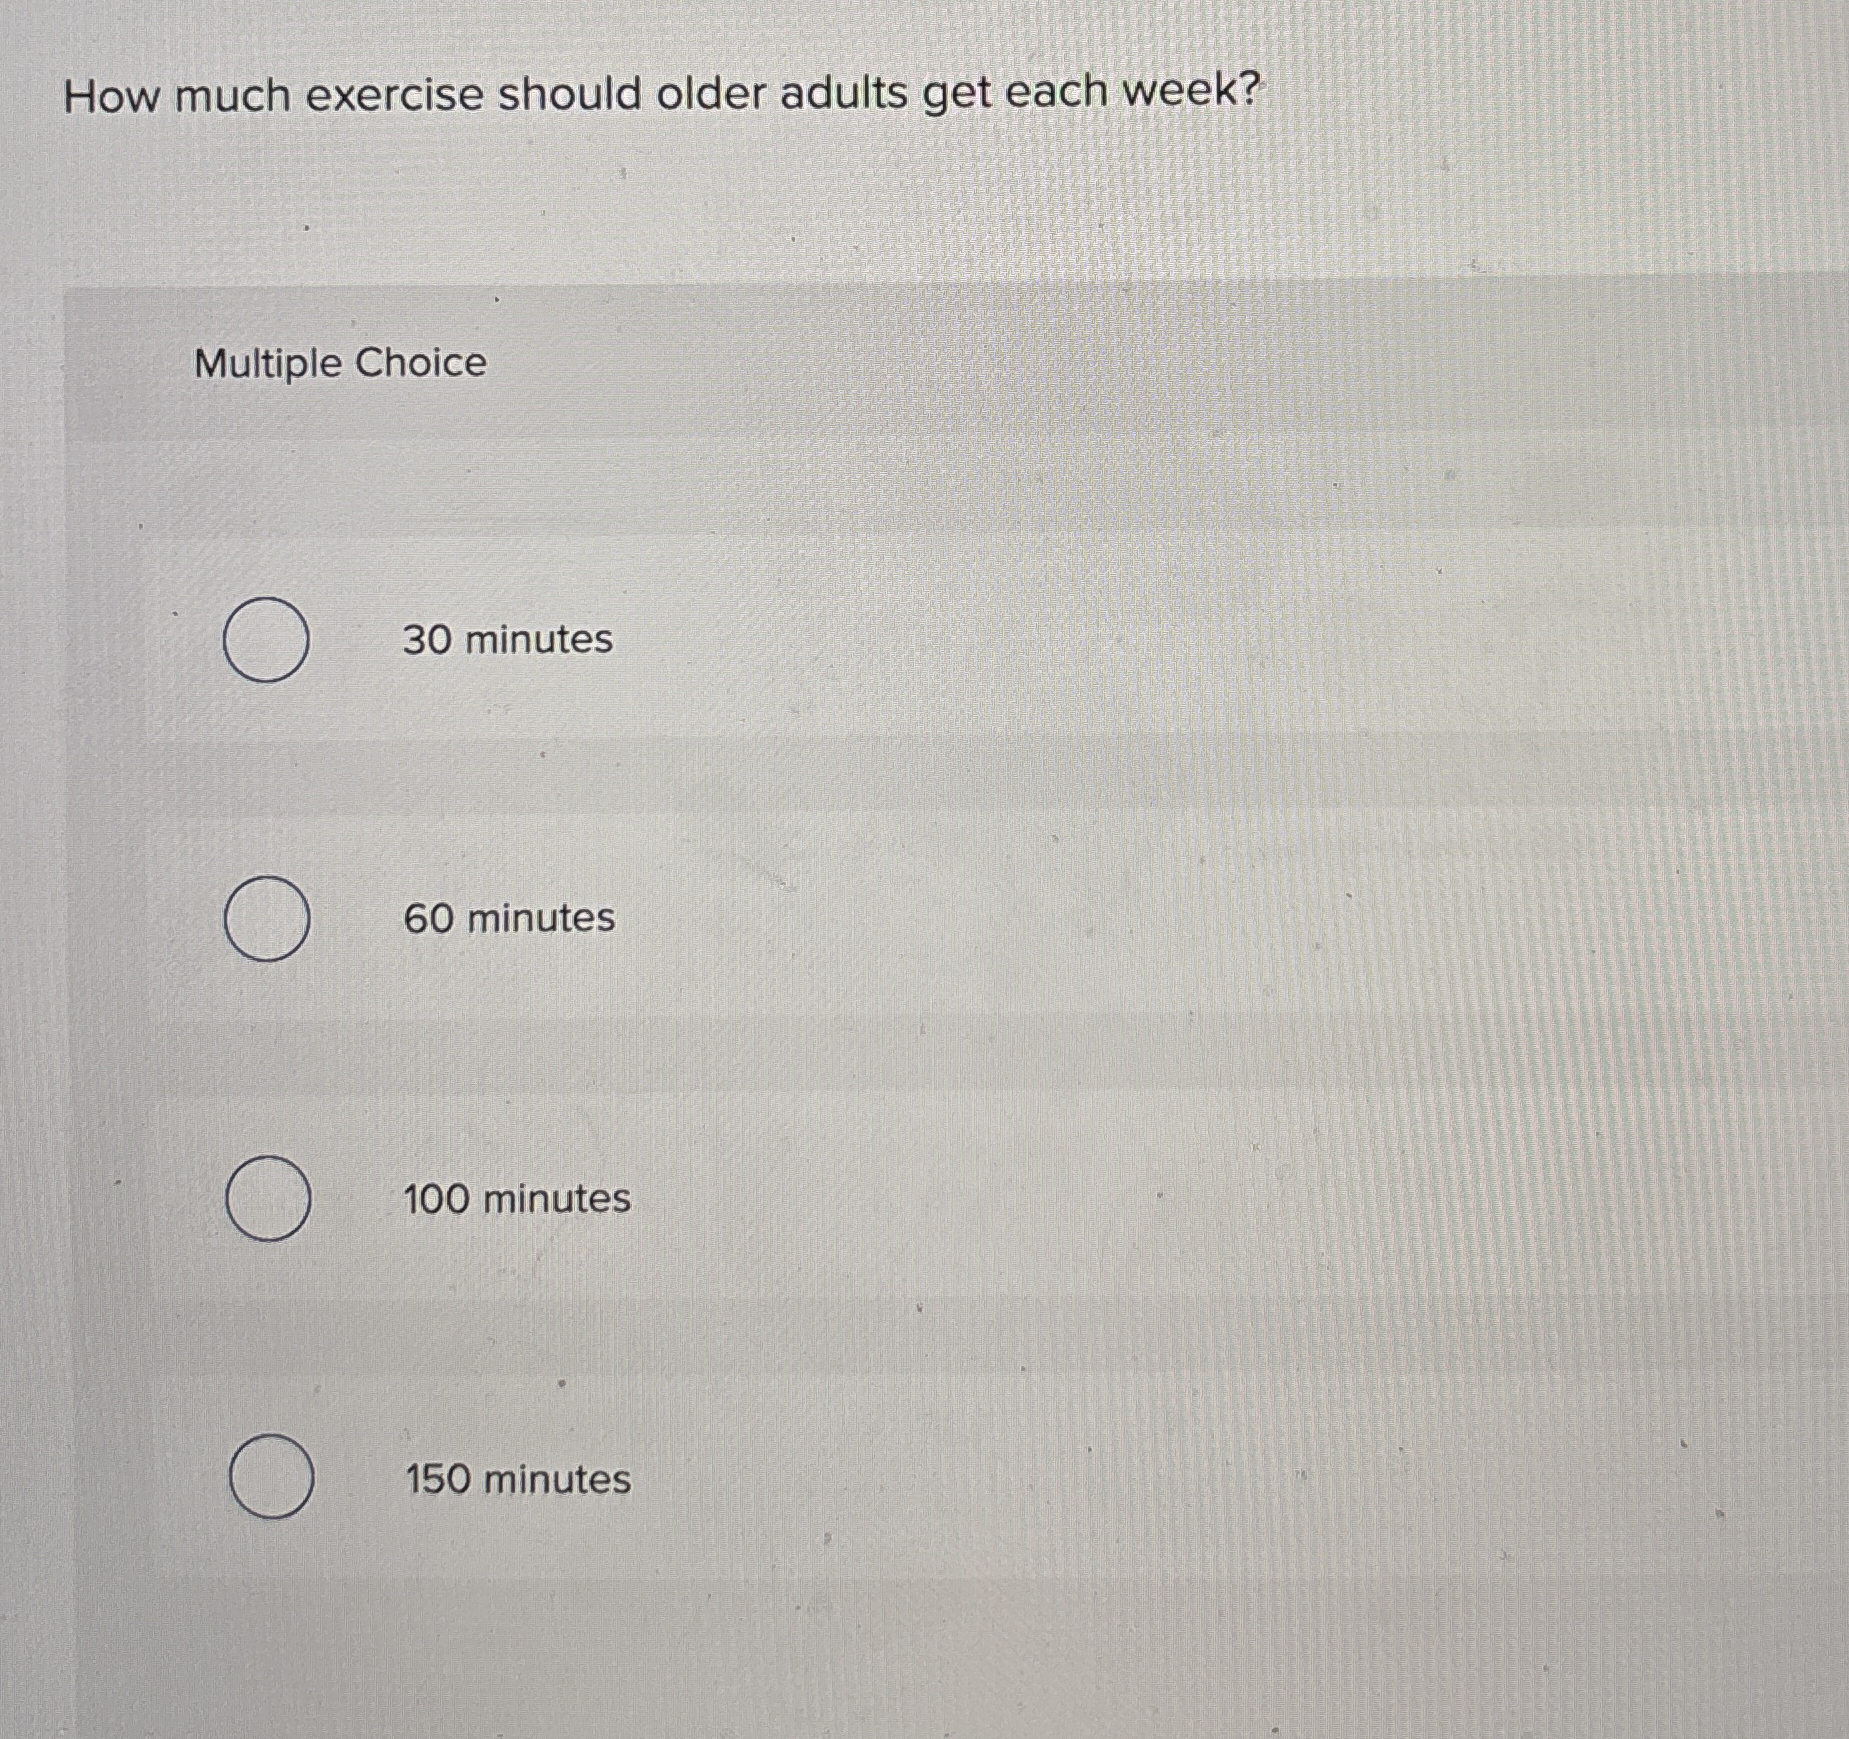Click the exercise question title text
Viewport: 1849px width, 1739px height.
coord(660,92)
